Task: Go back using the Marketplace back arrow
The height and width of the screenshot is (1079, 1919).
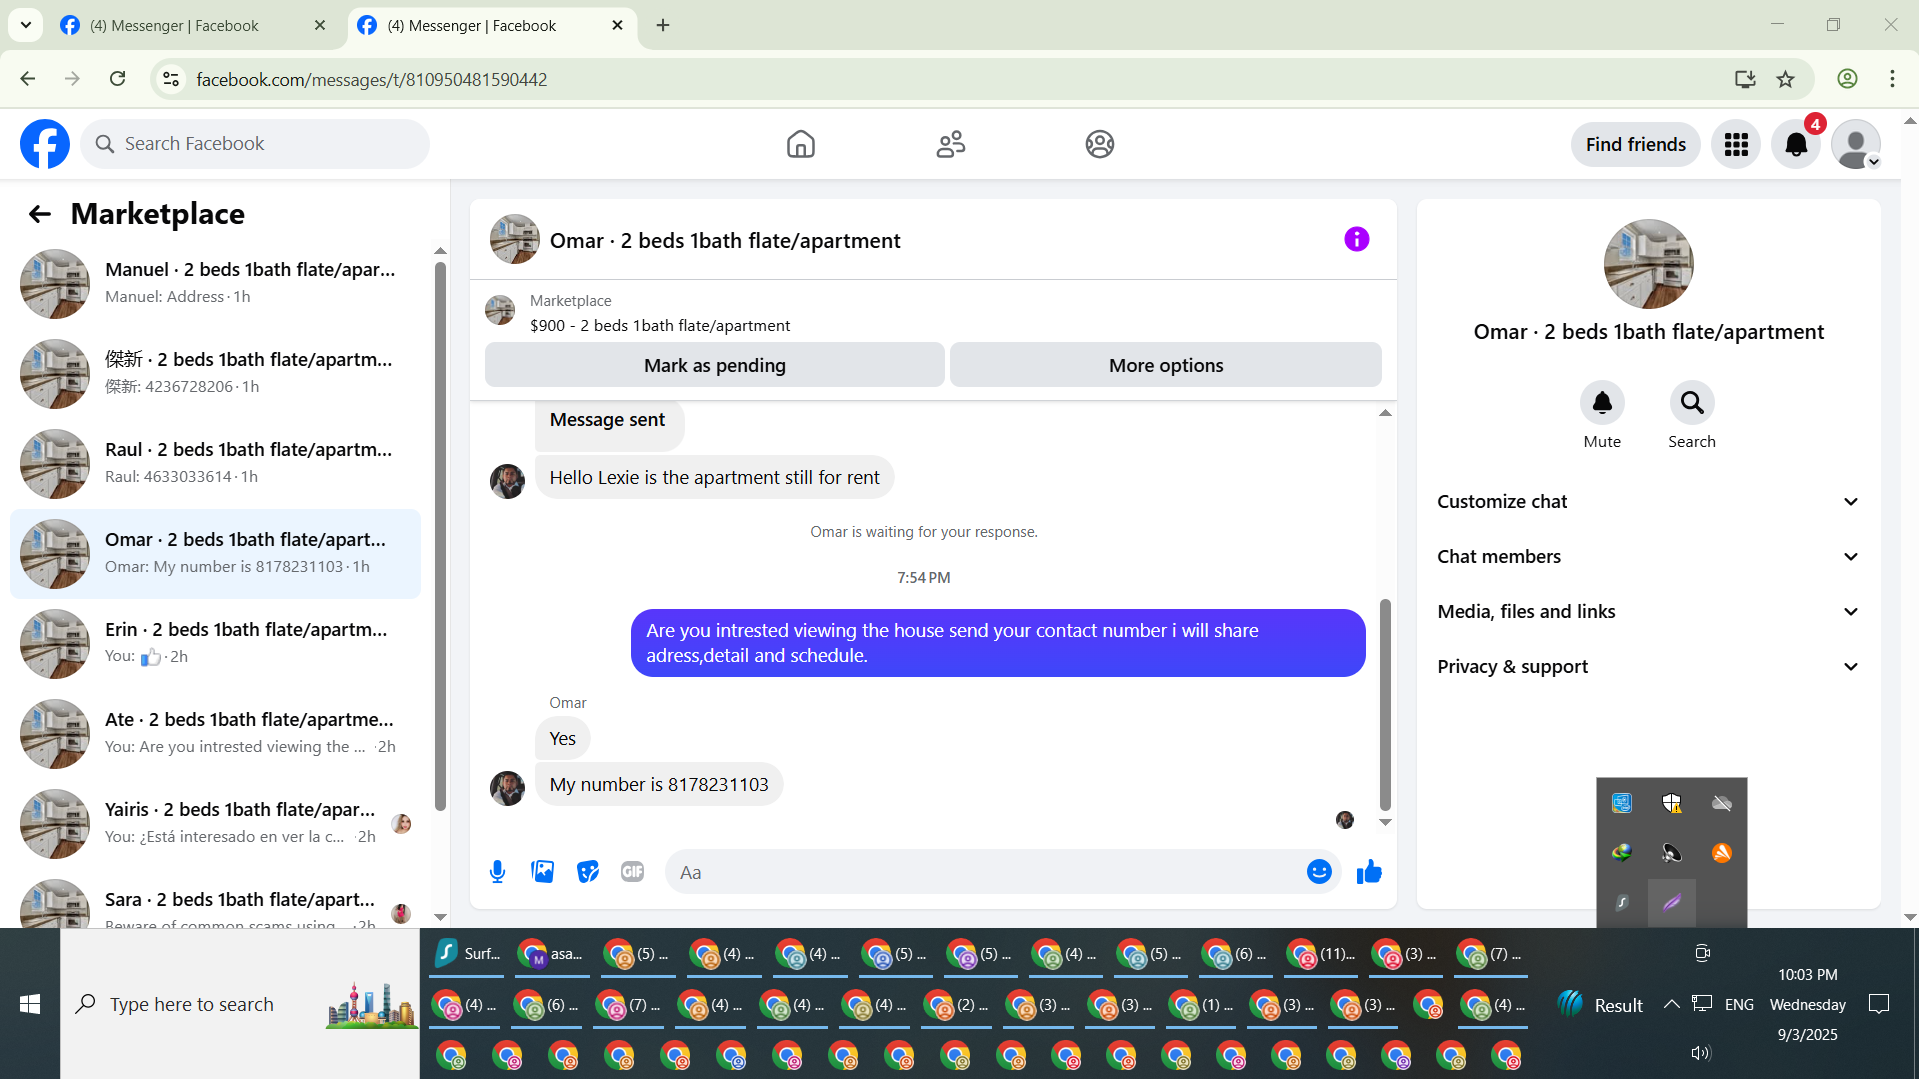Action: click(39, 214)
